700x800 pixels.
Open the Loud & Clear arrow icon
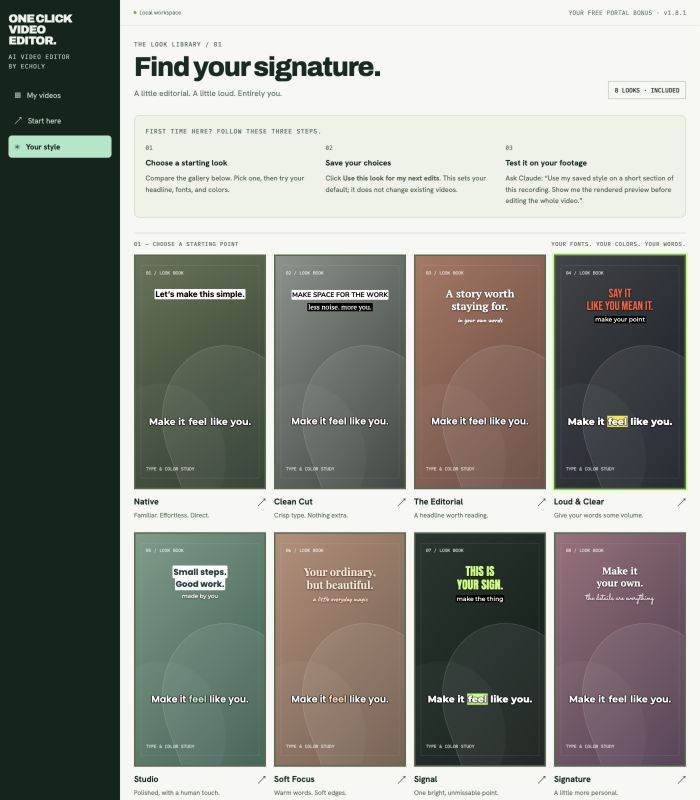pos(682,502)
